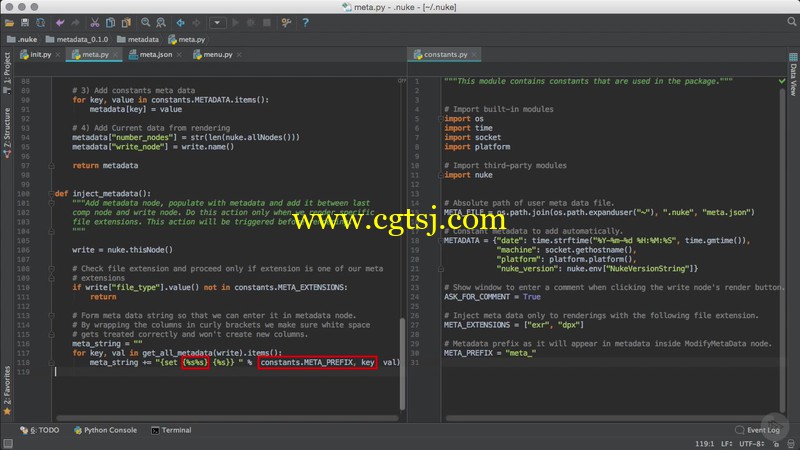The height and width of the screenshot is (450, 800).
Task: Click the meta.py horizontal scrollbar
Action: click(228, 418)
